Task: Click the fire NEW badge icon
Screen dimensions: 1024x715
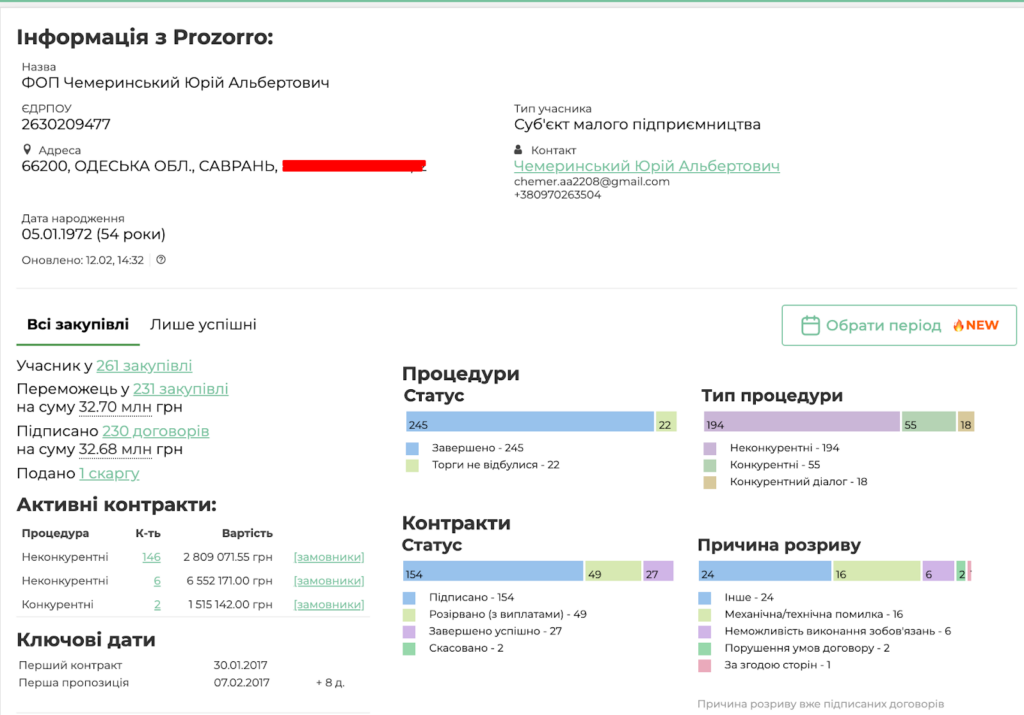Action: [x=957, y=326]
